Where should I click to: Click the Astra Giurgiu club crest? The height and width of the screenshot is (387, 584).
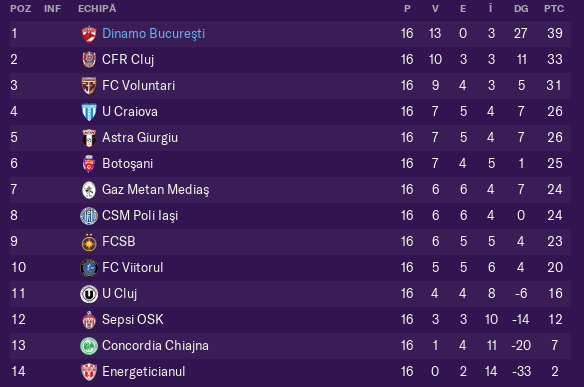pyautogui.click(x=89, y=138)
